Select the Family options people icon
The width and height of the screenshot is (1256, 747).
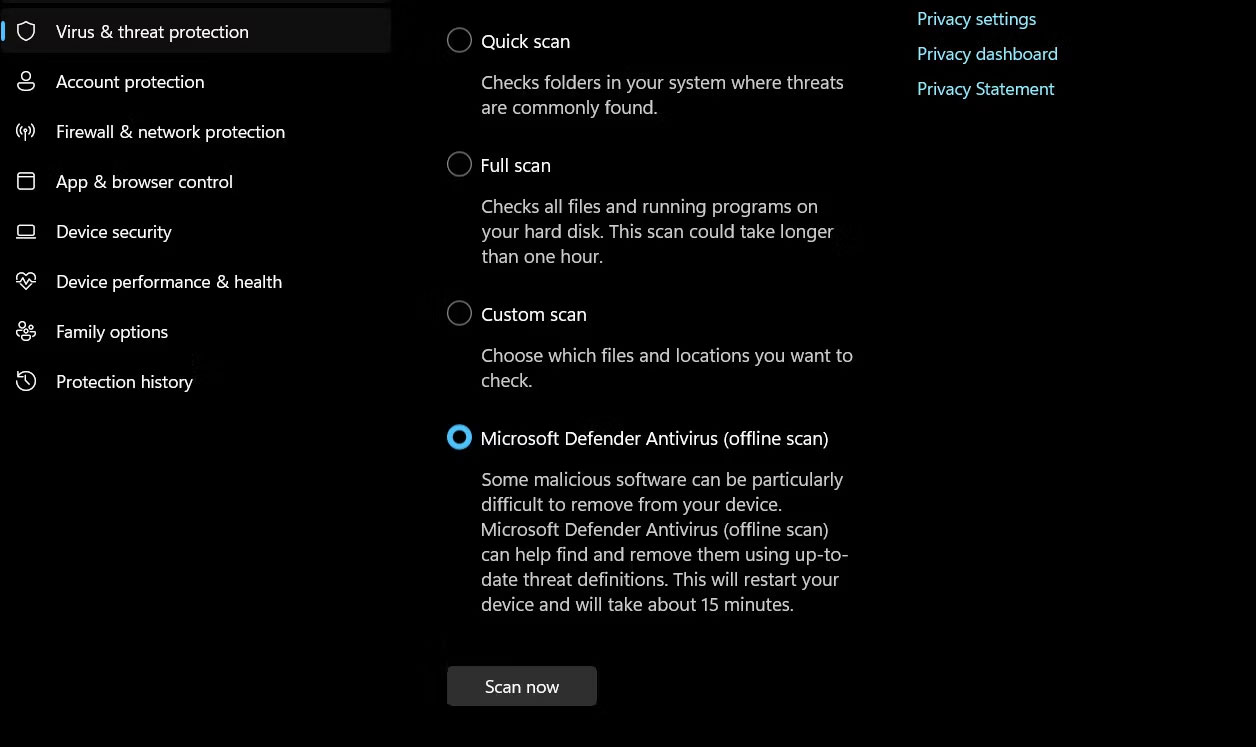pyautogui.click(x=26, y=331)
